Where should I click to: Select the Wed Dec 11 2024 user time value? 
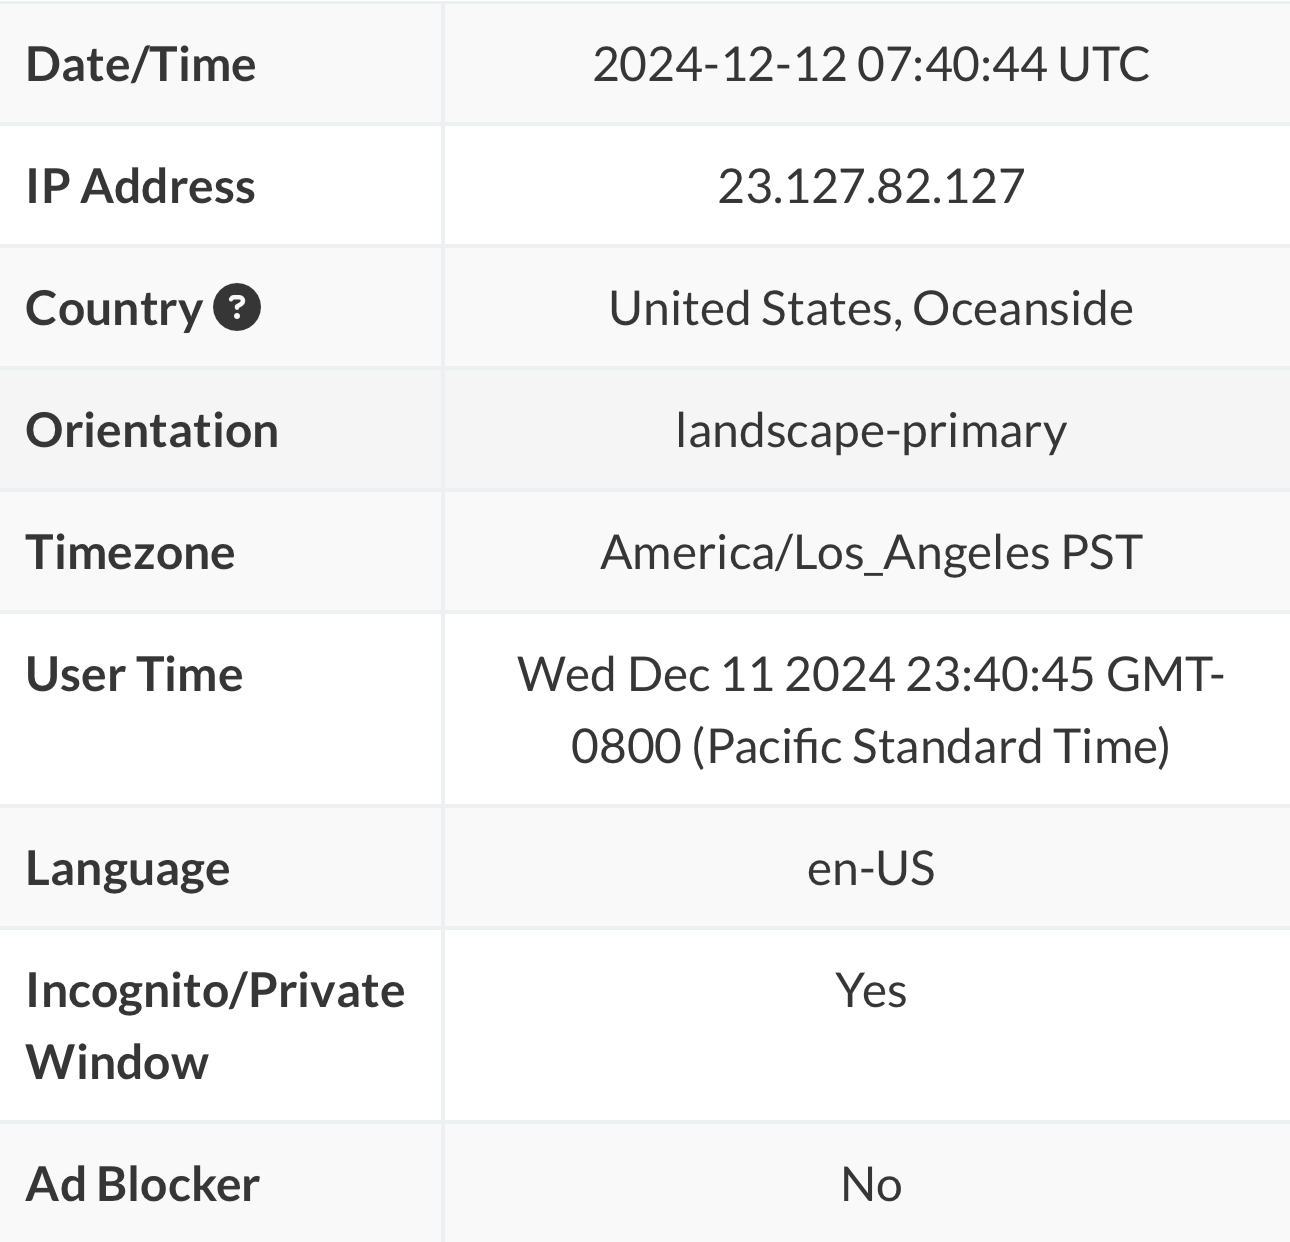pyautogui.click(x=870, y=709)
